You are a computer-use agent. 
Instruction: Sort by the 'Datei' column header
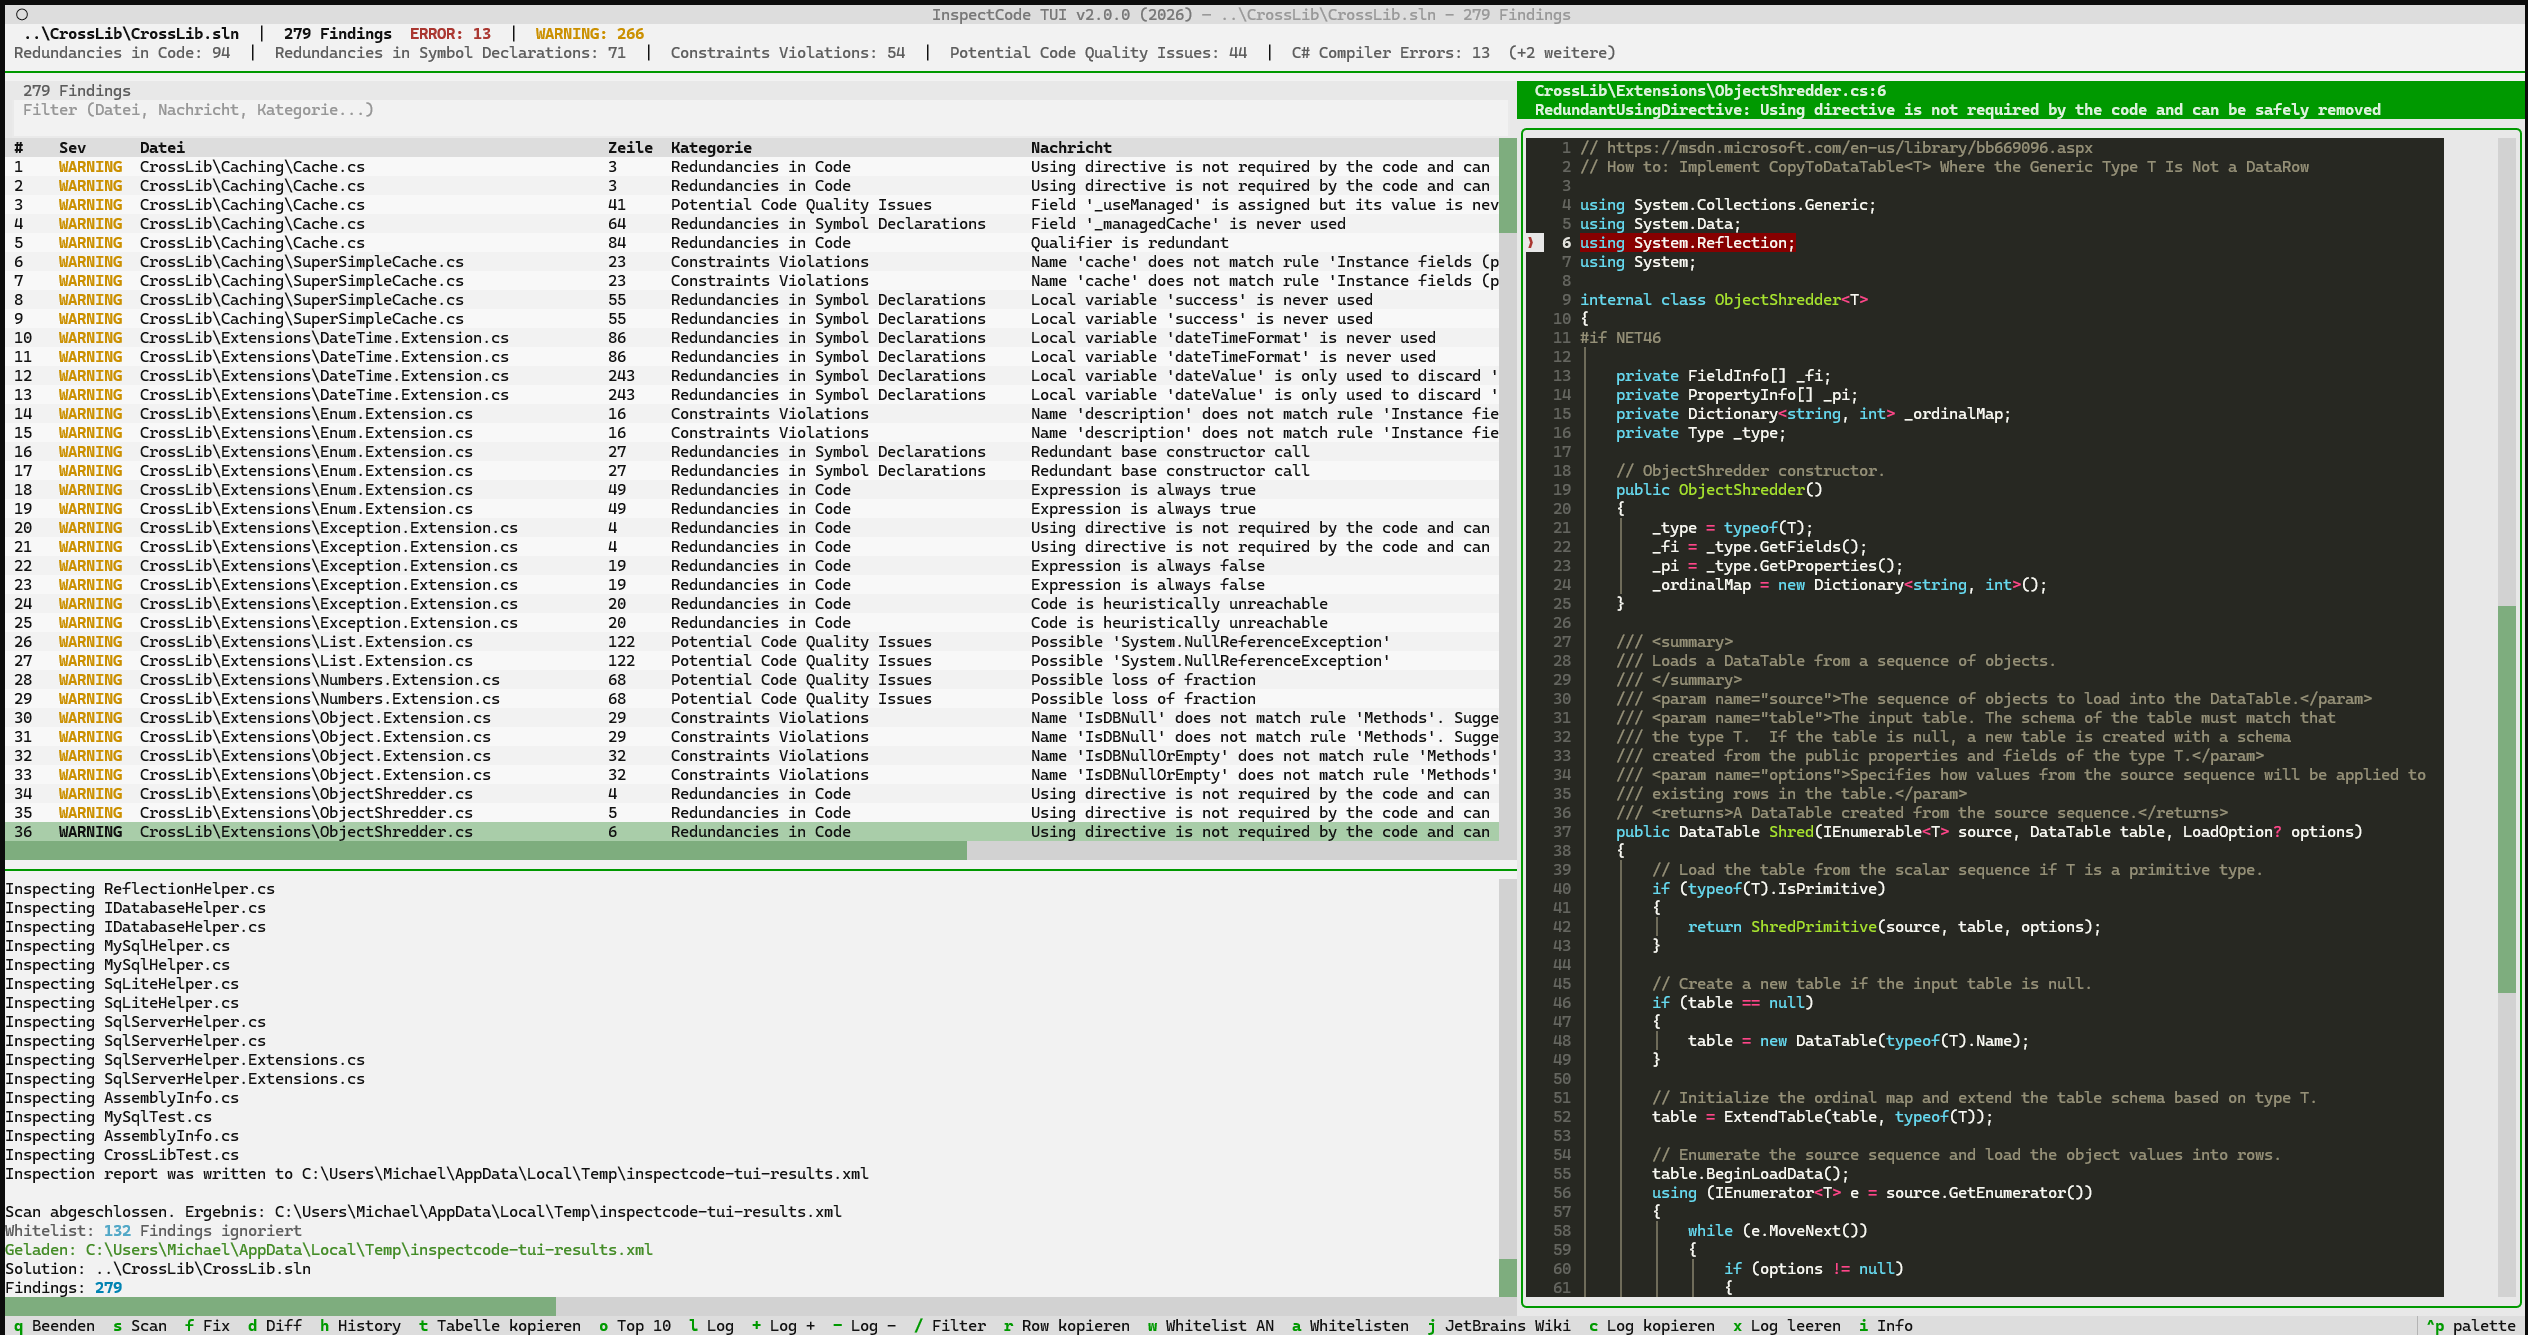[162, 148]
